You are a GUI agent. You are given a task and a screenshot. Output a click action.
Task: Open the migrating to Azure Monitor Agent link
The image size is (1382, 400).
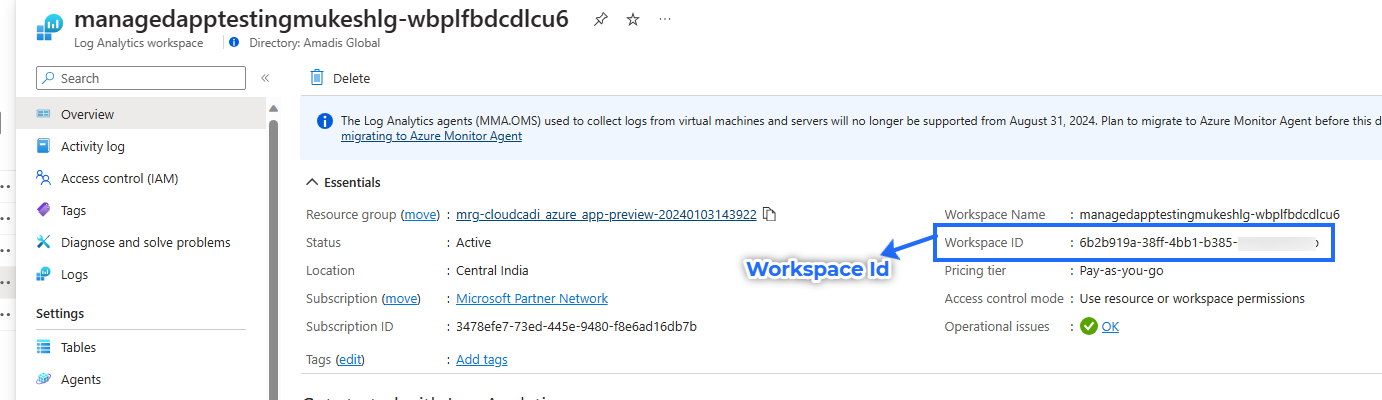click(431, 136)
